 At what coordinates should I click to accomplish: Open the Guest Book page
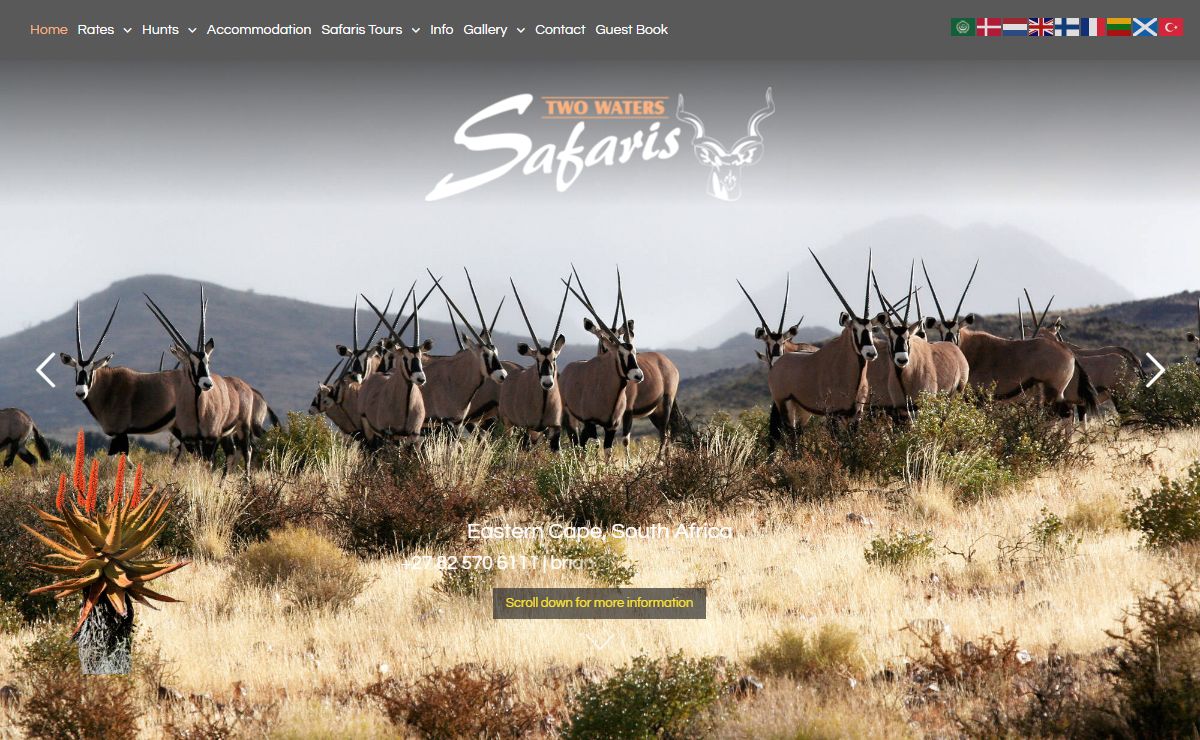coord(632,30)
